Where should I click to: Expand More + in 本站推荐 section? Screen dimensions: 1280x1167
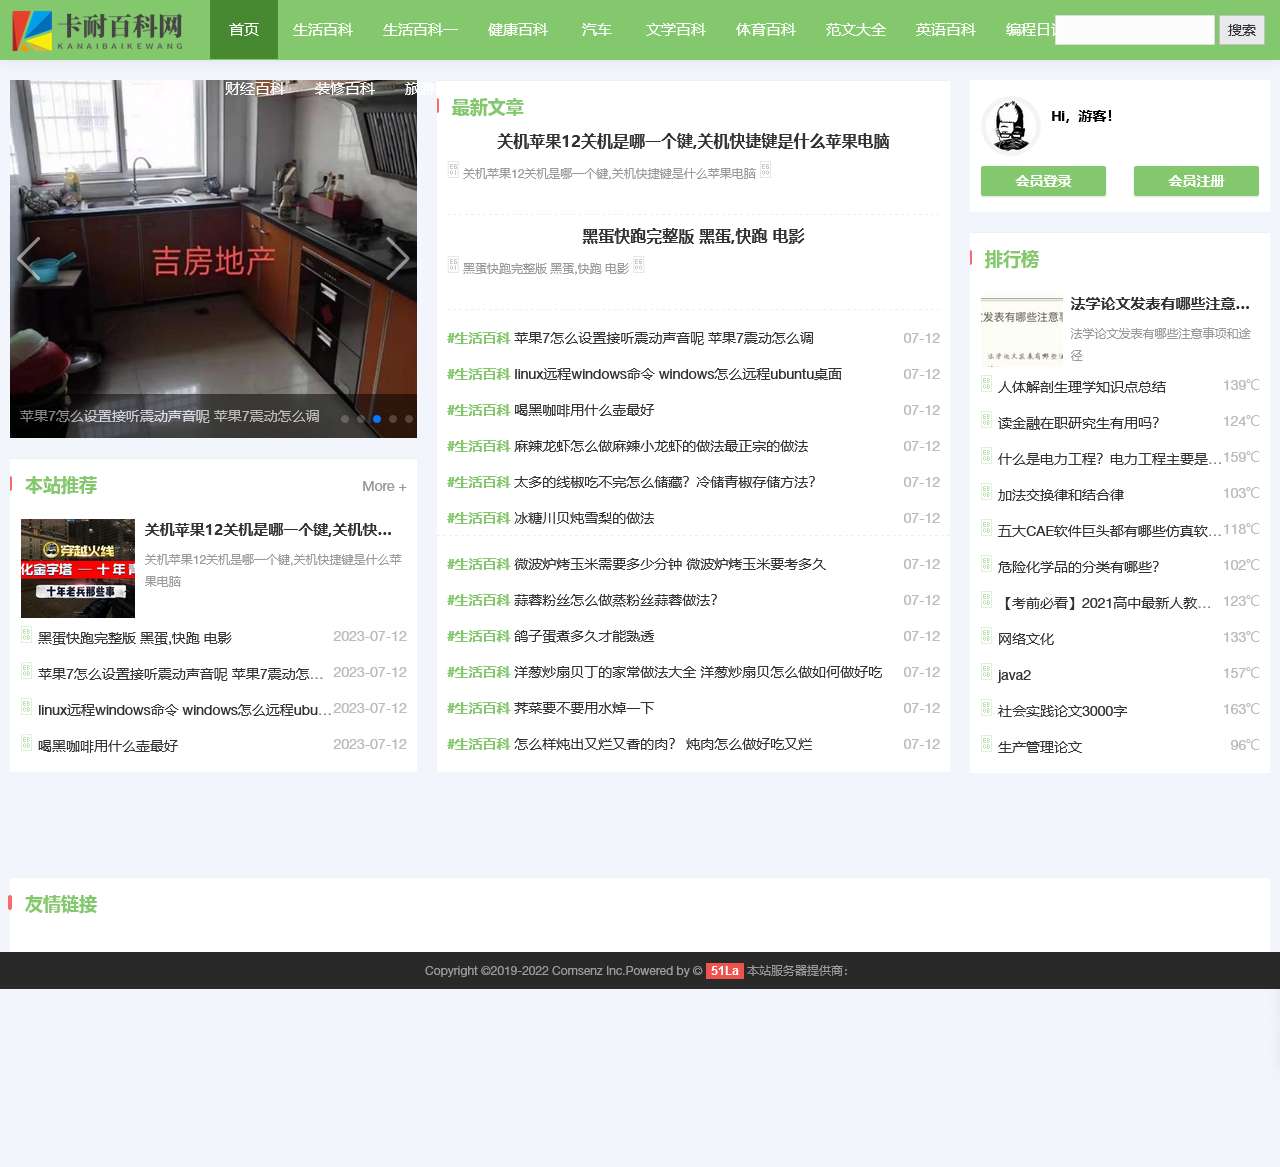[384, 487]
